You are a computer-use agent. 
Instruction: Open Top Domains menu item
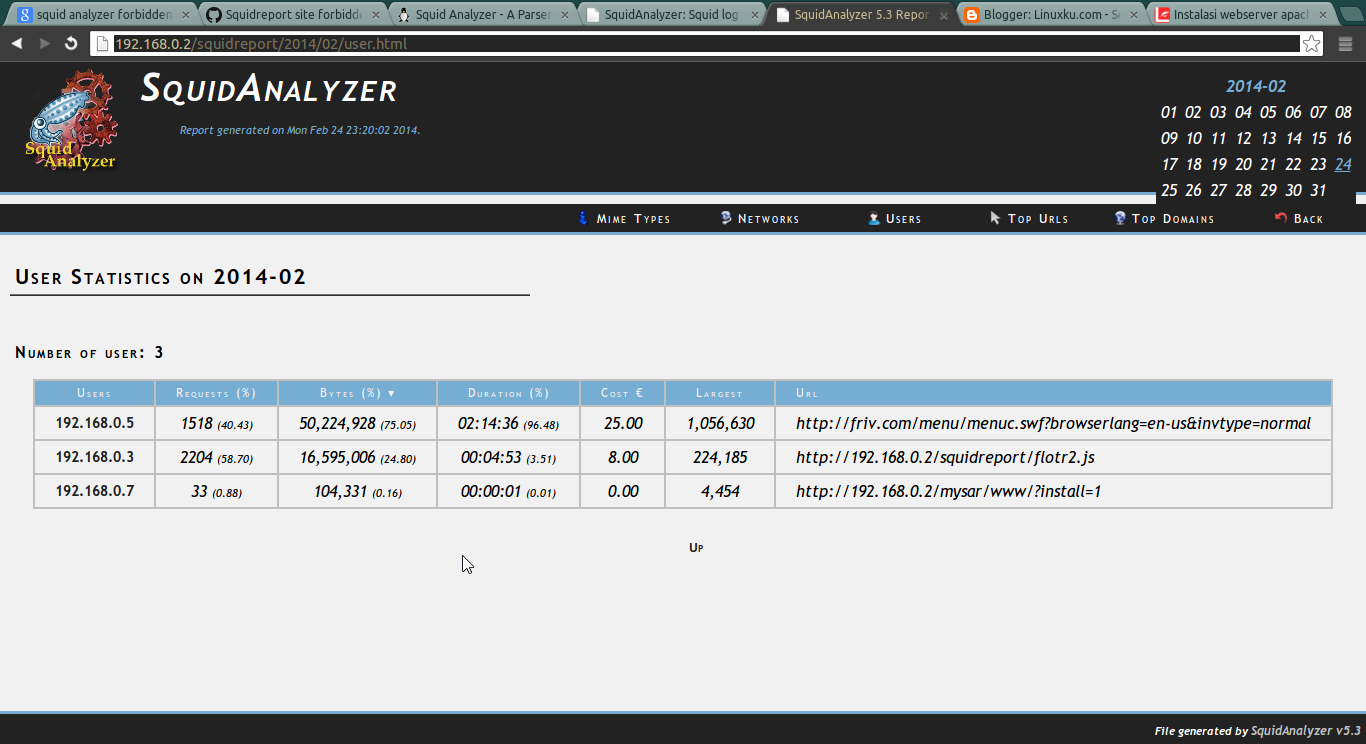[1172, 219]
